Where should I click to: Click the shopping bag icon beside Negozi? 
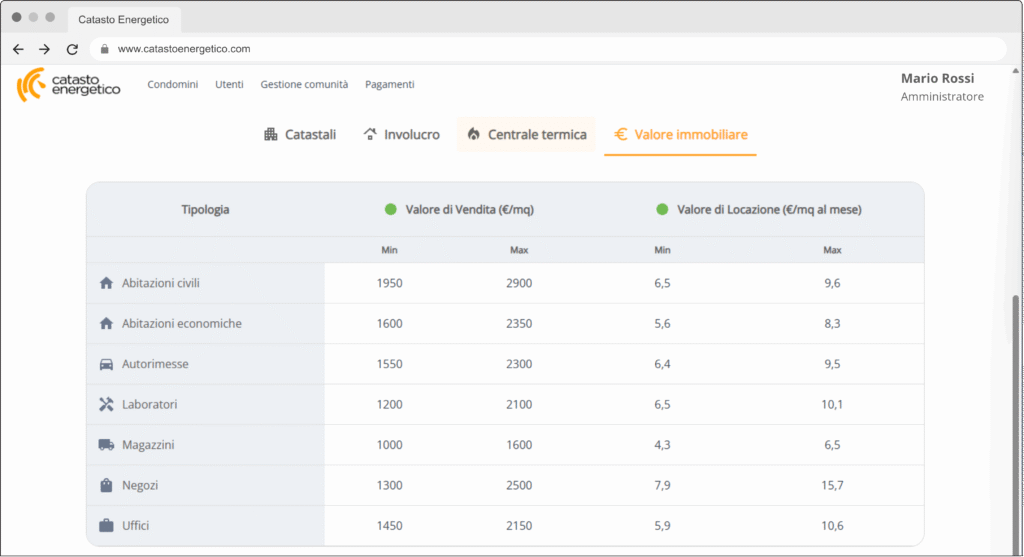[x=107, y=485]
